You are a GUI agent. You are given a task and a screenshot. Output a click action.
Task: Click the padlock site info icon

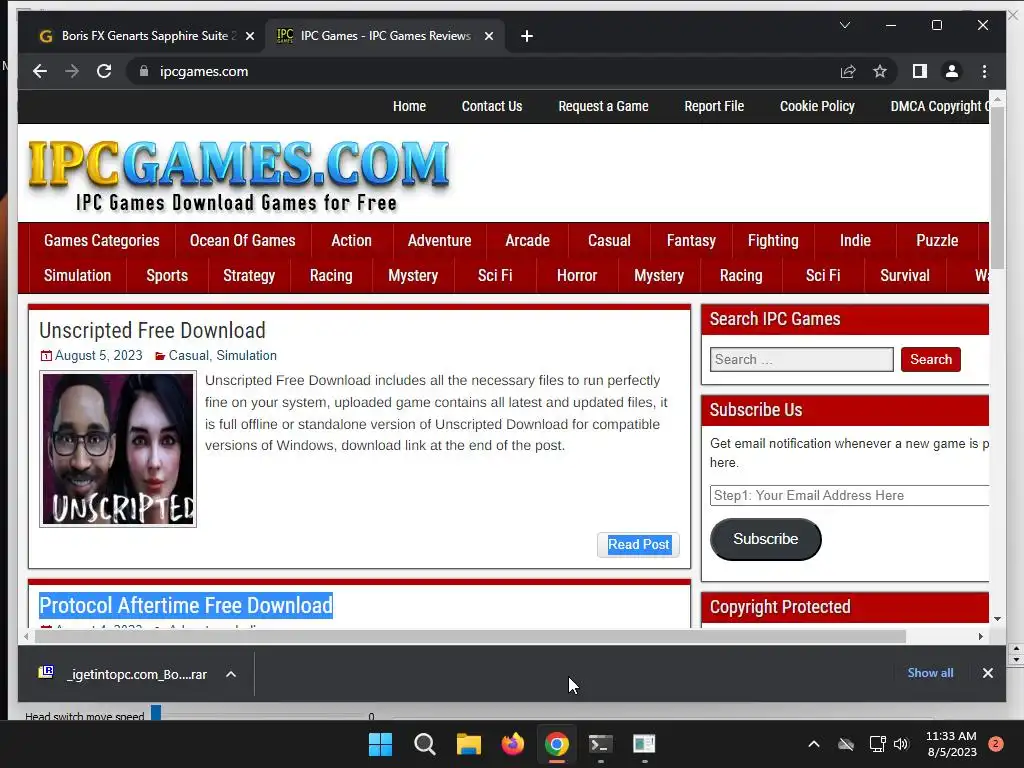pos(144,71)
